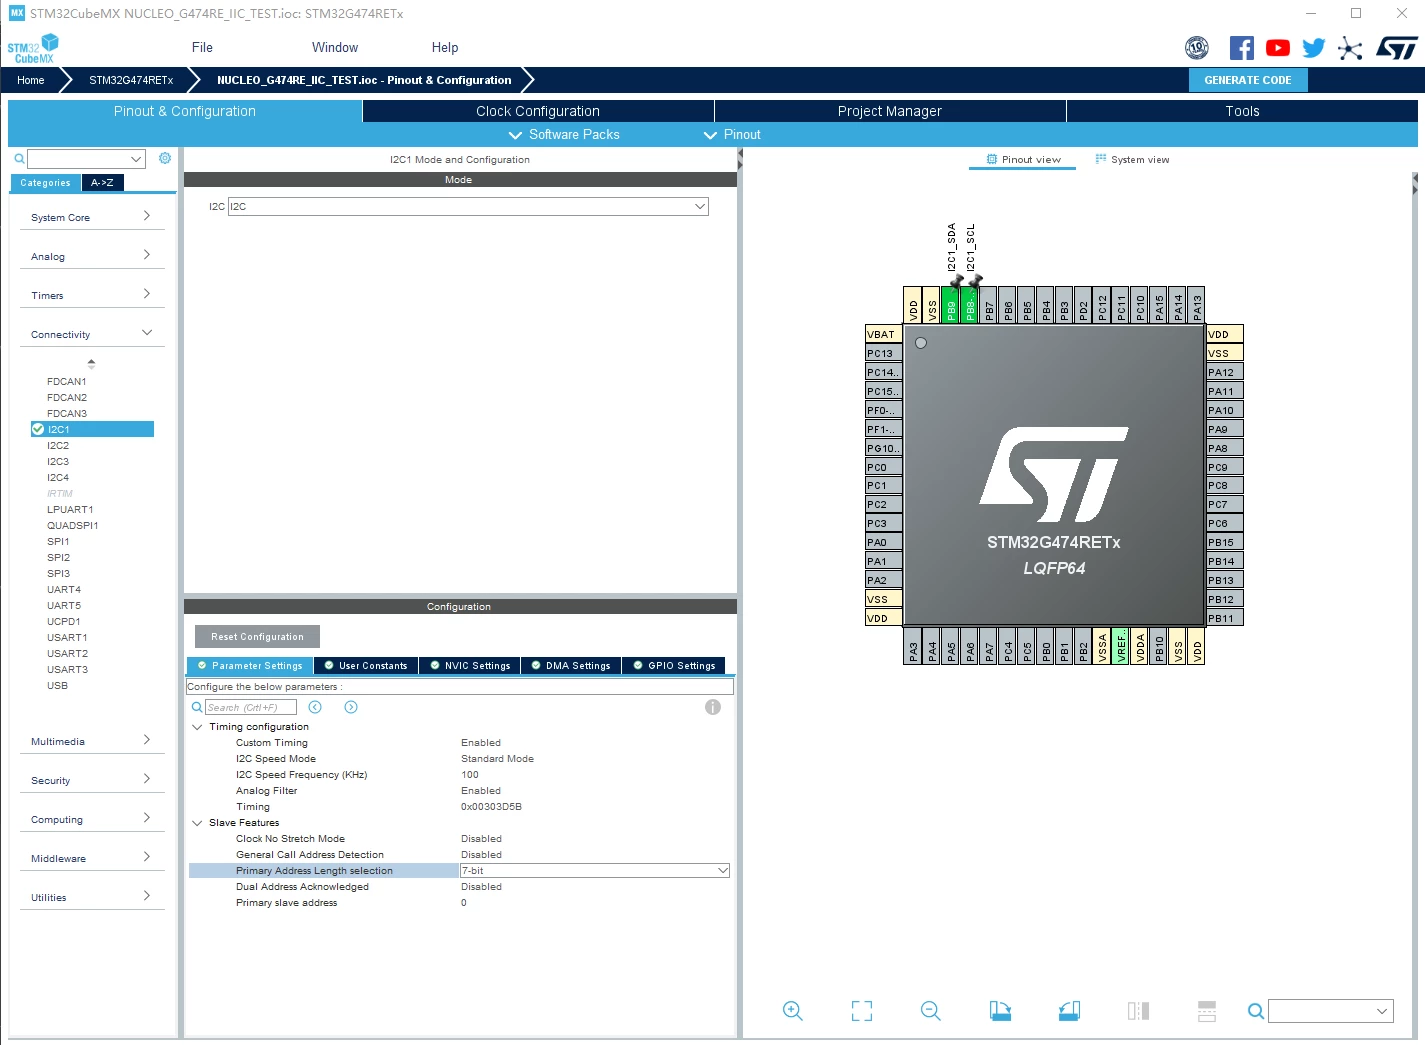Screen dimensions: 1425x1045
Task: Collapse the Timing configuration group
Action: [197, 727]
